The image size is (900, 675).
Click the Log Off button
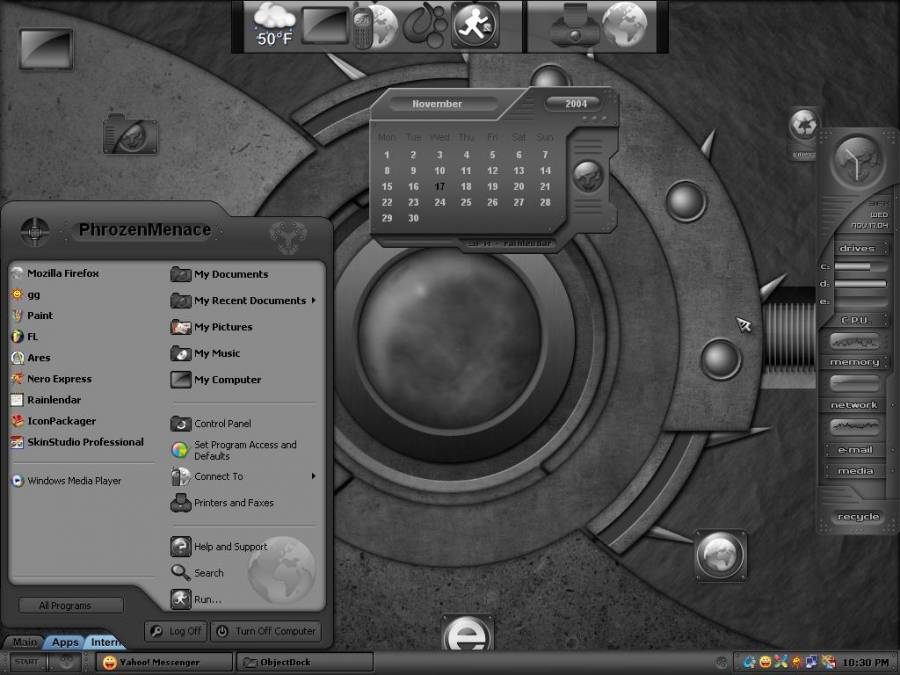[x=176, y=631]
